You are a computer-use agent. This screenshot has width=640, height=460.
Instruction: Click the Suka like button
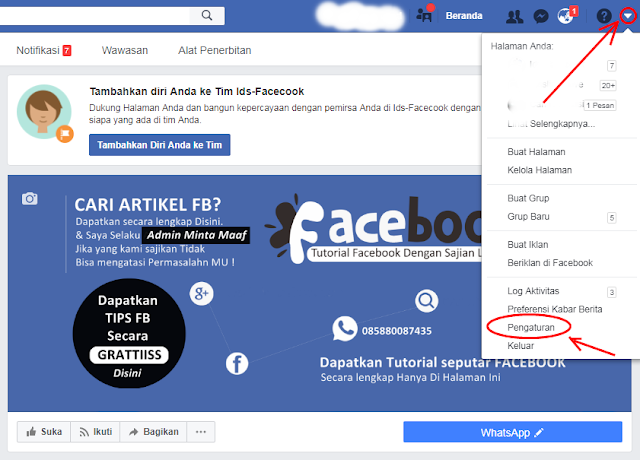point(44,432)
